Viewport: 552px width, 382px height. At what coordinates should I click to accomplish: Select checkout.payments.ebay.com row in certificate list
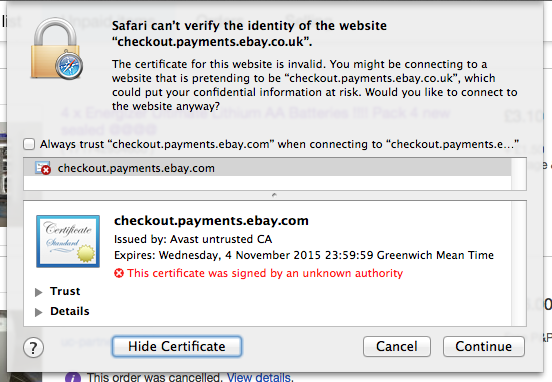[267, 168]
